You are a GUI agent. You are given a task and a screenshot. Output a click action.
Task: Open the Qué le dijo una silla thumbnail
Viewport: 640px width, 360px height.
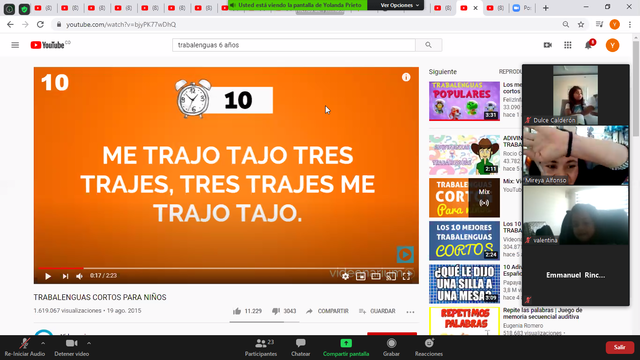coord(464,284)
